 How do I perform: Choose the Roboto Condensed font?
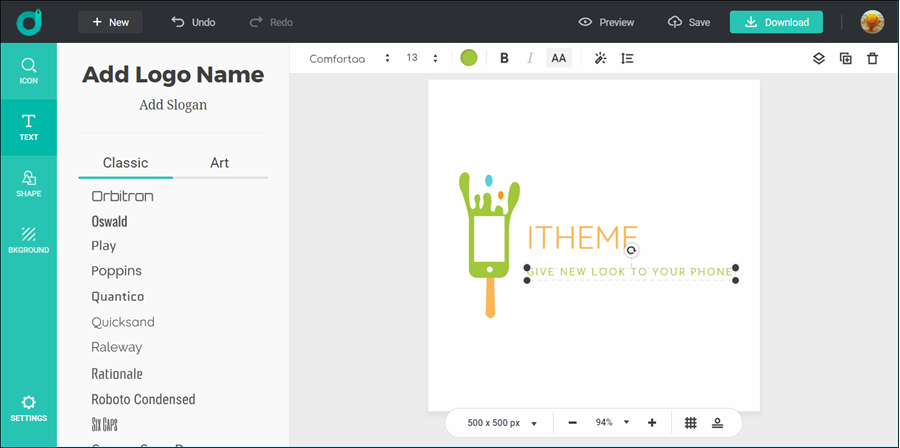143,399
